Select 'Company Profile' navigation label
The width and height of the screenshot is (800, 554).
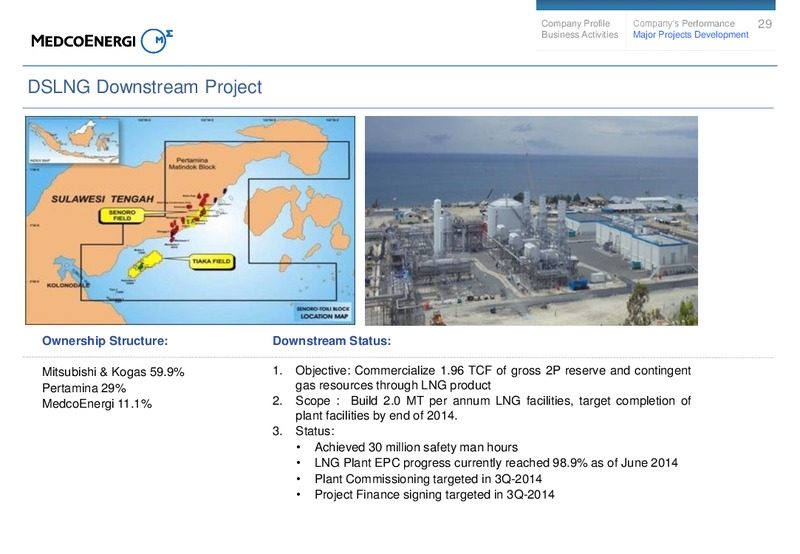click(576, 23)
